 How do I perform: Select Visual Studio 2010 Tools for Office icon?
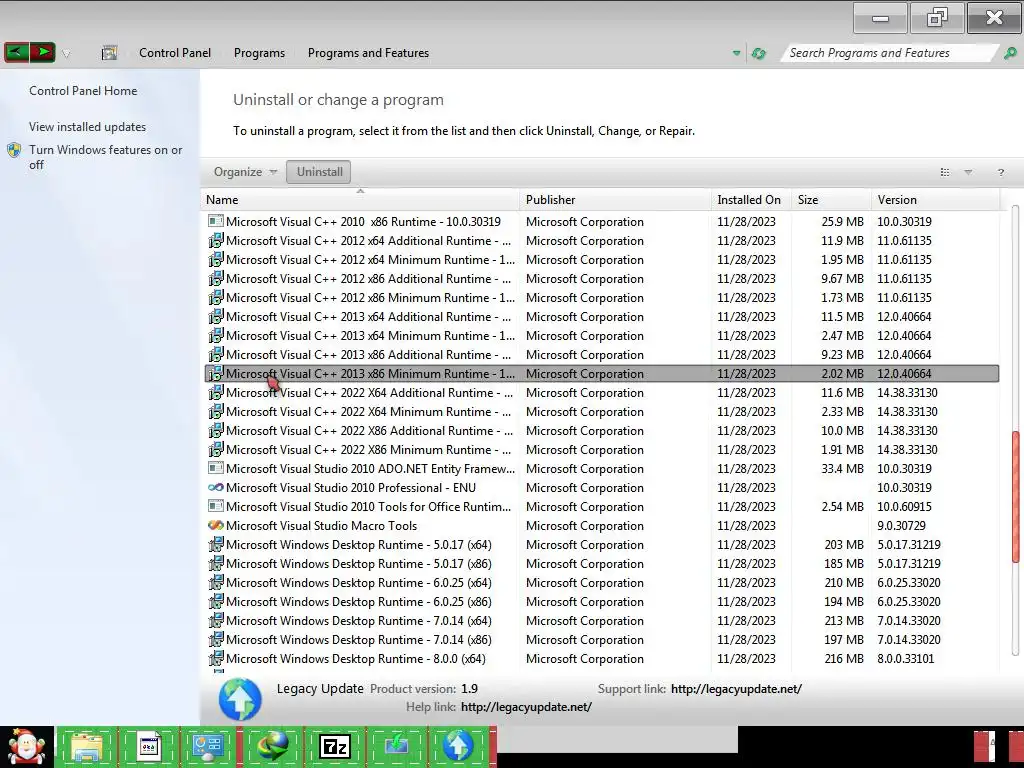tap(216, 506)
